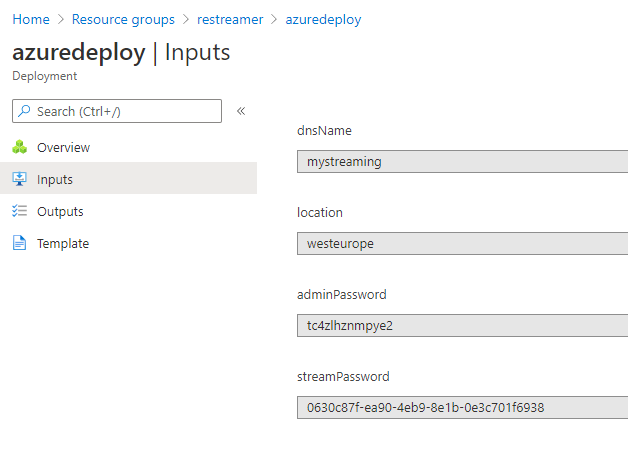Click the Overview icon in sidebar
This screenshot has height=470, width=628.
[19, 148]
